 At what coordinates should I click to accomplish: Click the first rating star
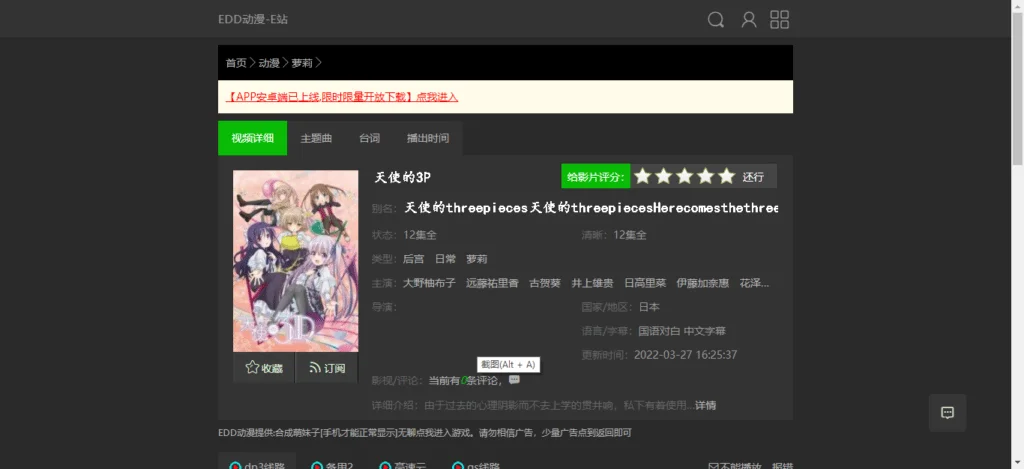[642, 177]
